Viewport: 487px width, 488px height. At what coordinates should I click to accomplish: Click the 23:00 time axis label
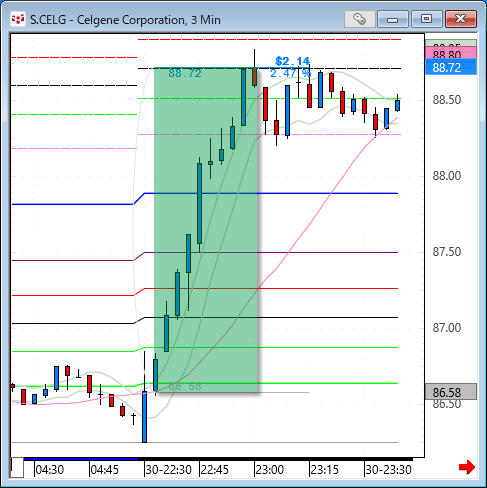270,470
